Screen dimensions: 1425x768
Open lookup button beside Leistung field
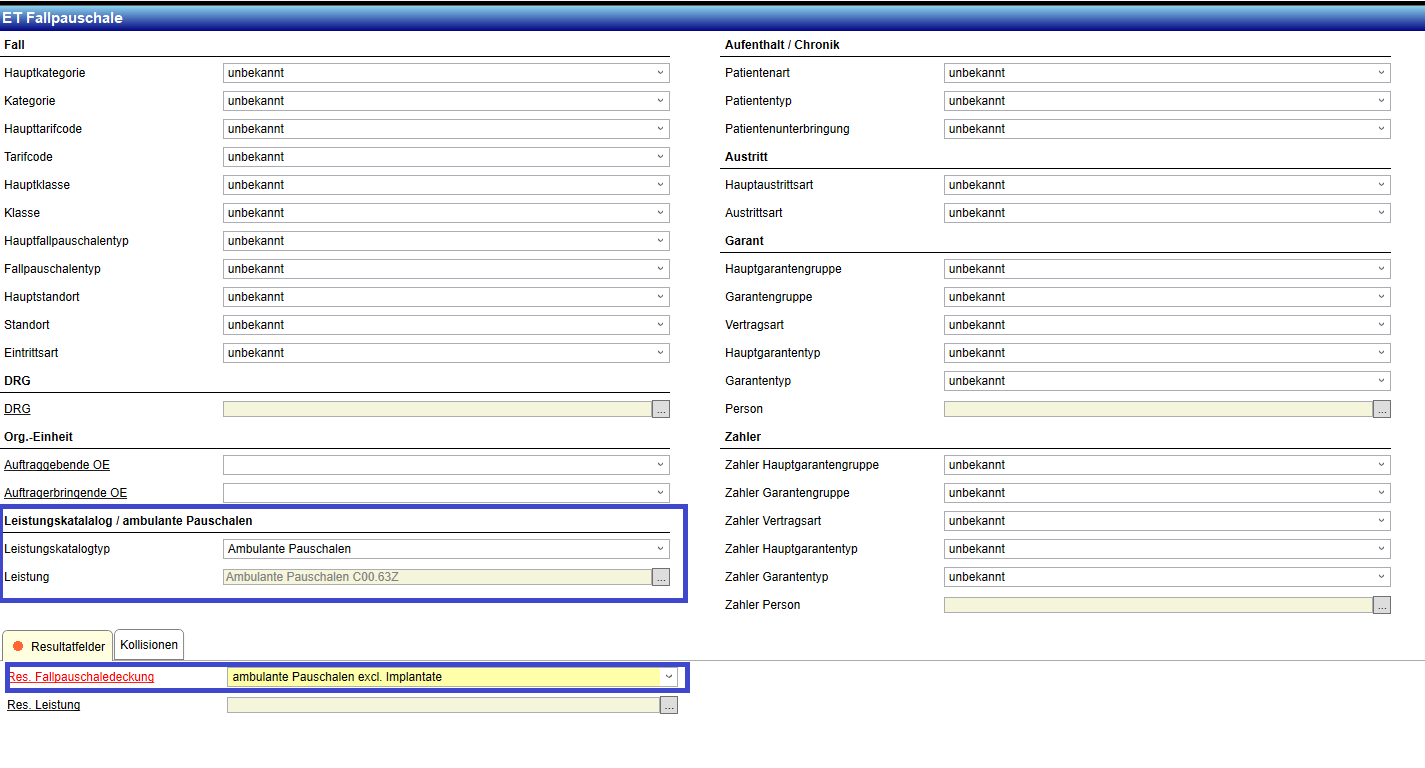(661, 577)
